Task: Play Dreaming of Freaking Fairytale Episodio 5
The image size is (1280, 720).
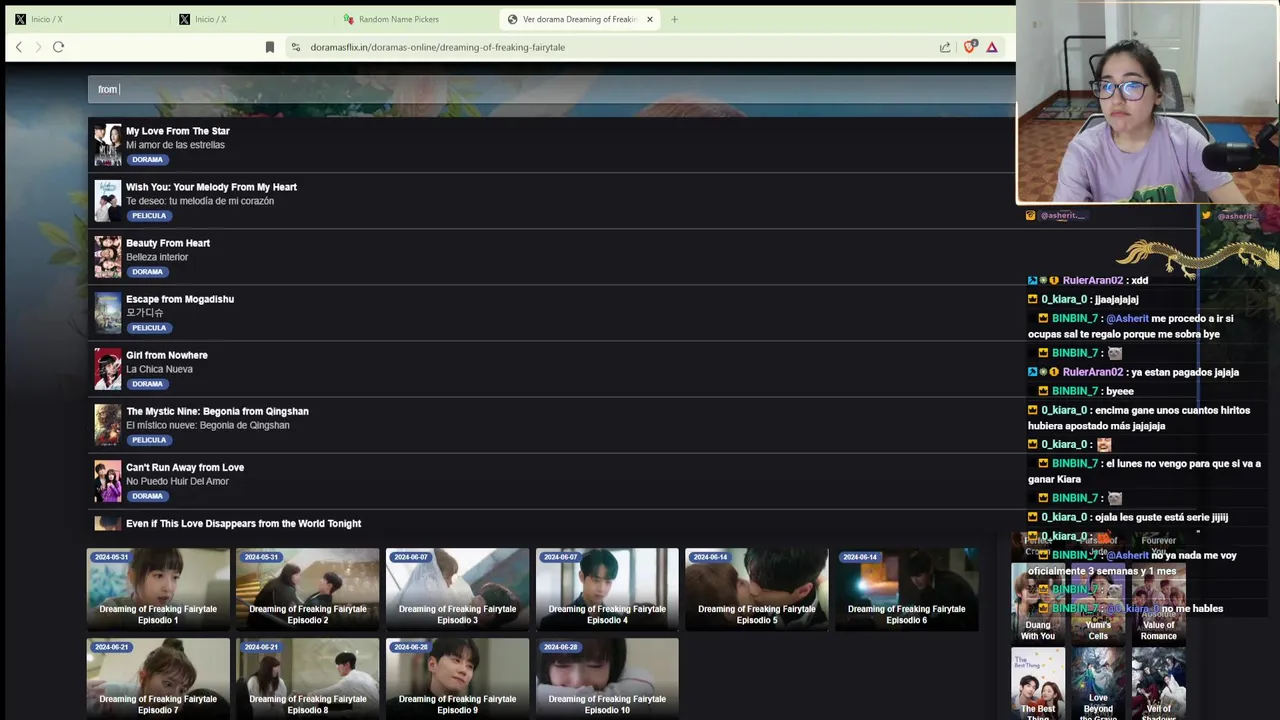Action: pyautogui.click(x=757, y=589)
